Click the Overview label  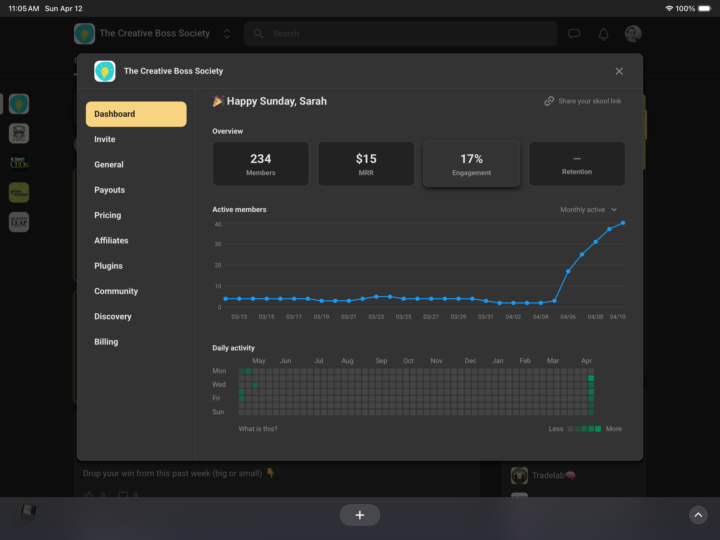click(227, 131)
